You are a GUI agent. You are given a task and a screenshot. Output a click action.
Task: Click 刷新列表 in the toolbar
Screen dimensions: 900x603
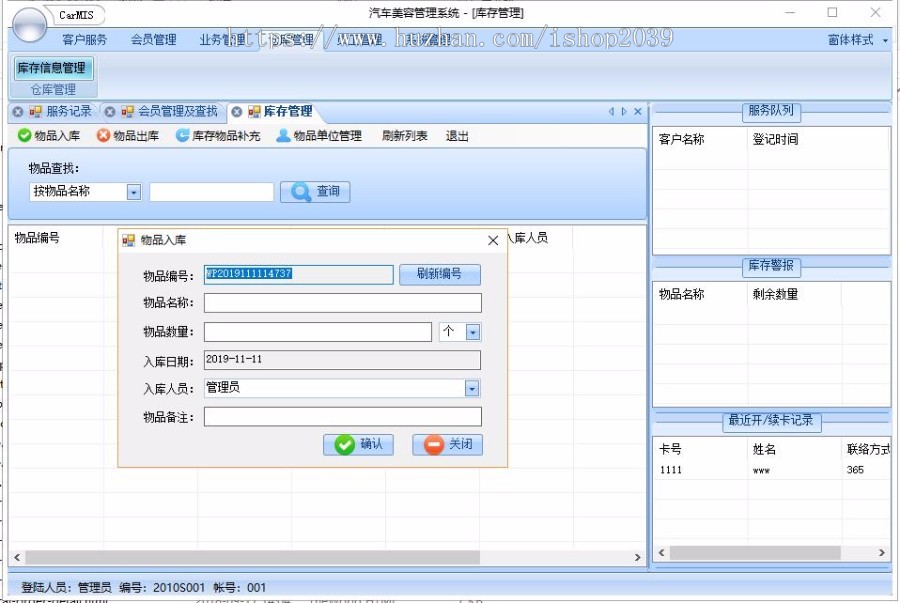point(405,136)
